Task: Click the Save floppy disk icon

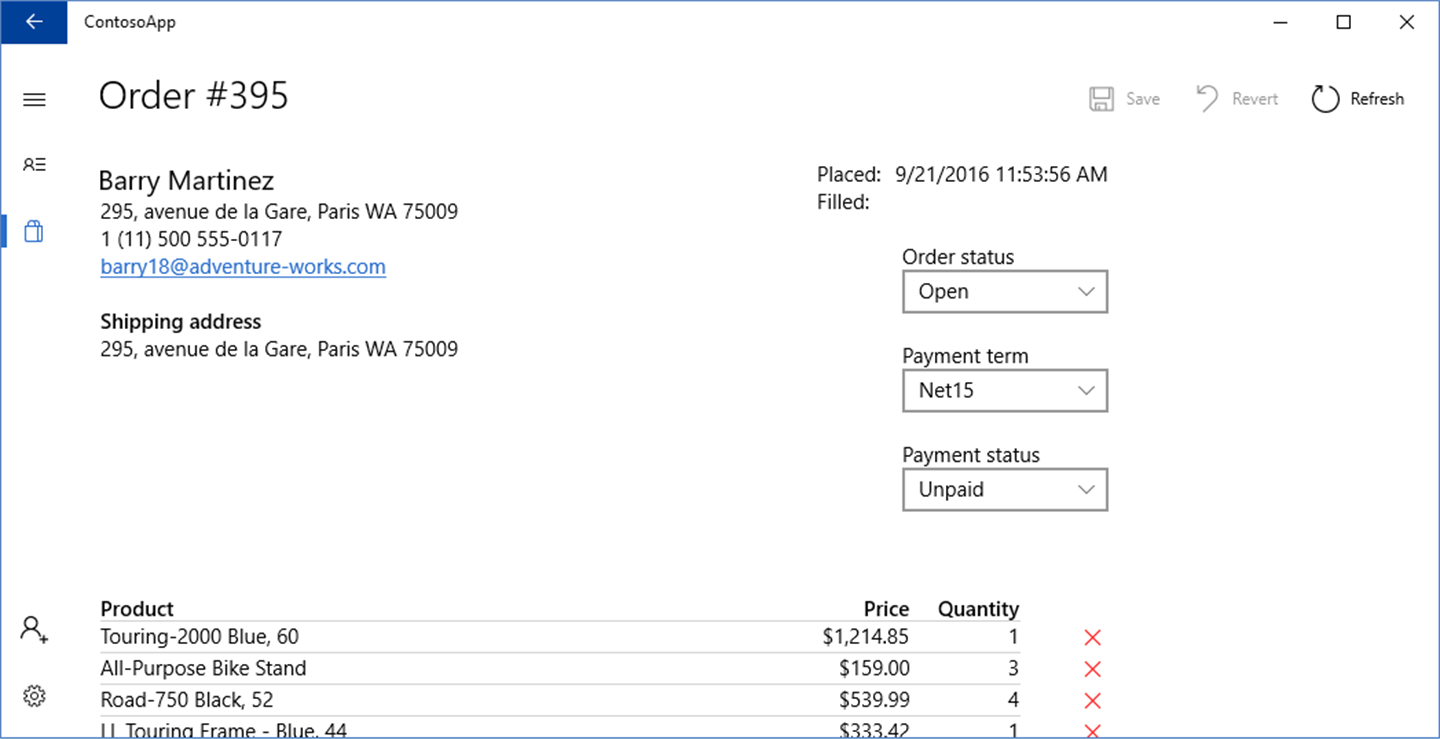Action: click(x=1102, y=99)
